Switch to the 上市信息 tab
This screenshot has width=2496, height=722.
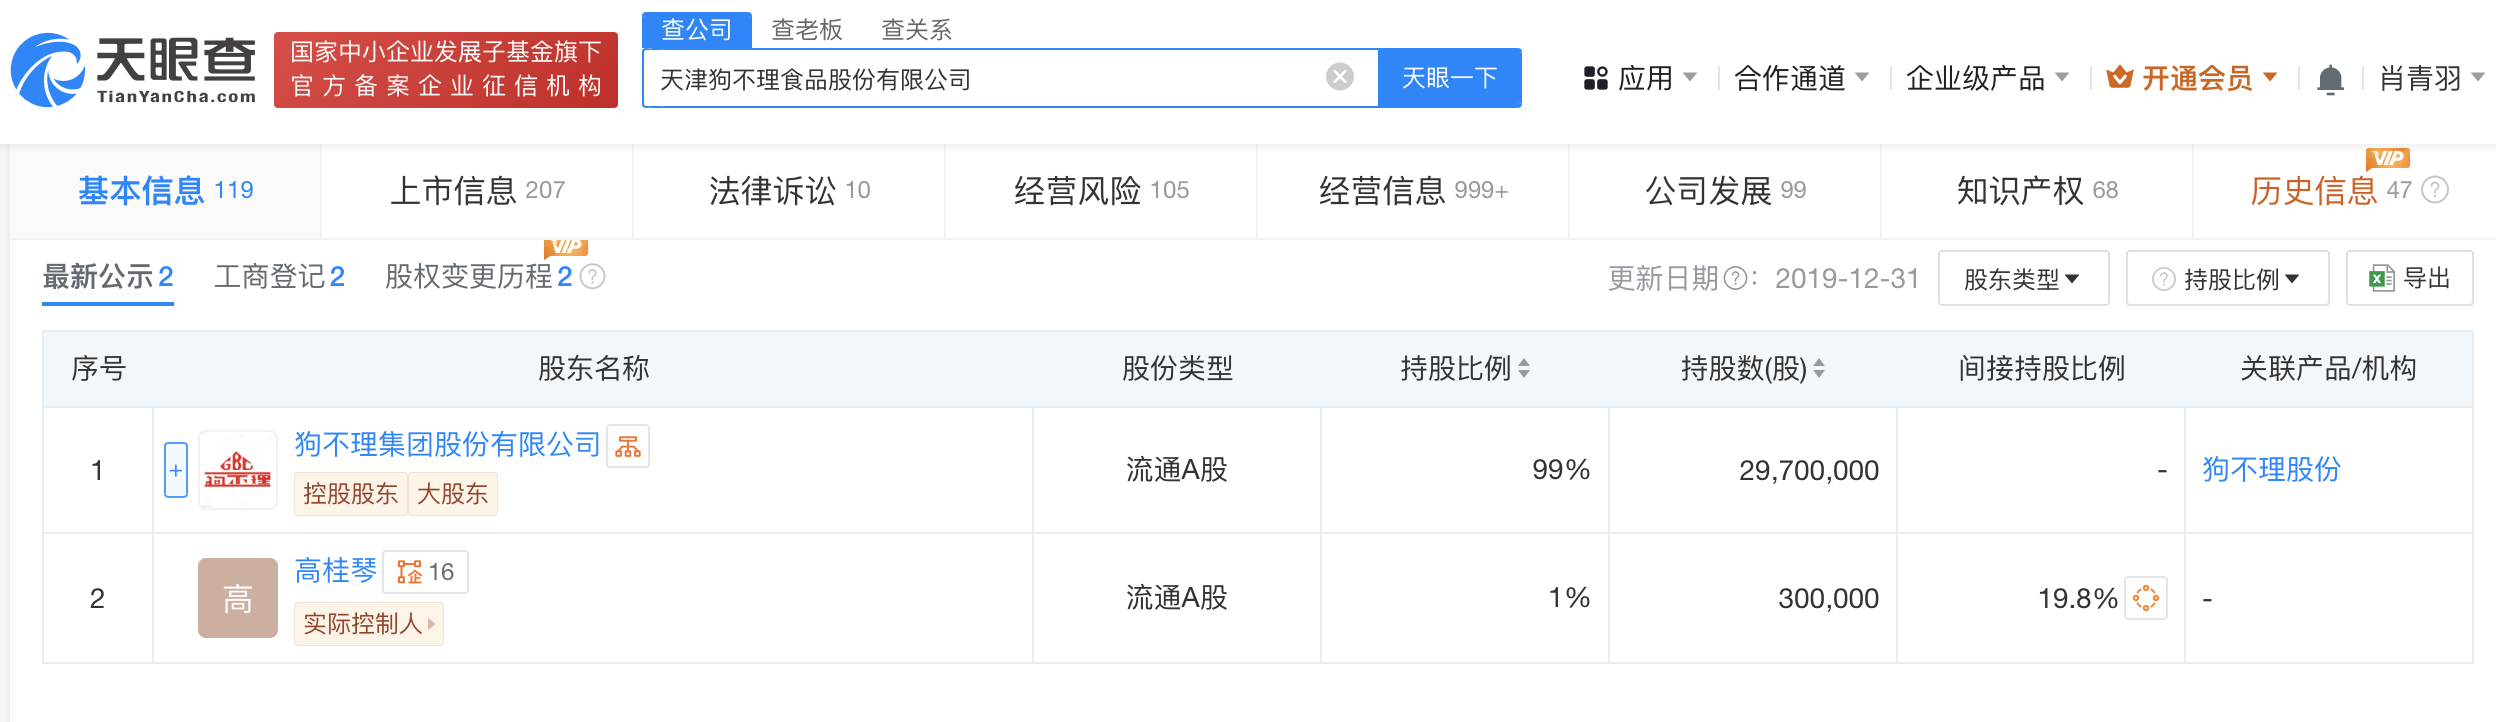477,190
